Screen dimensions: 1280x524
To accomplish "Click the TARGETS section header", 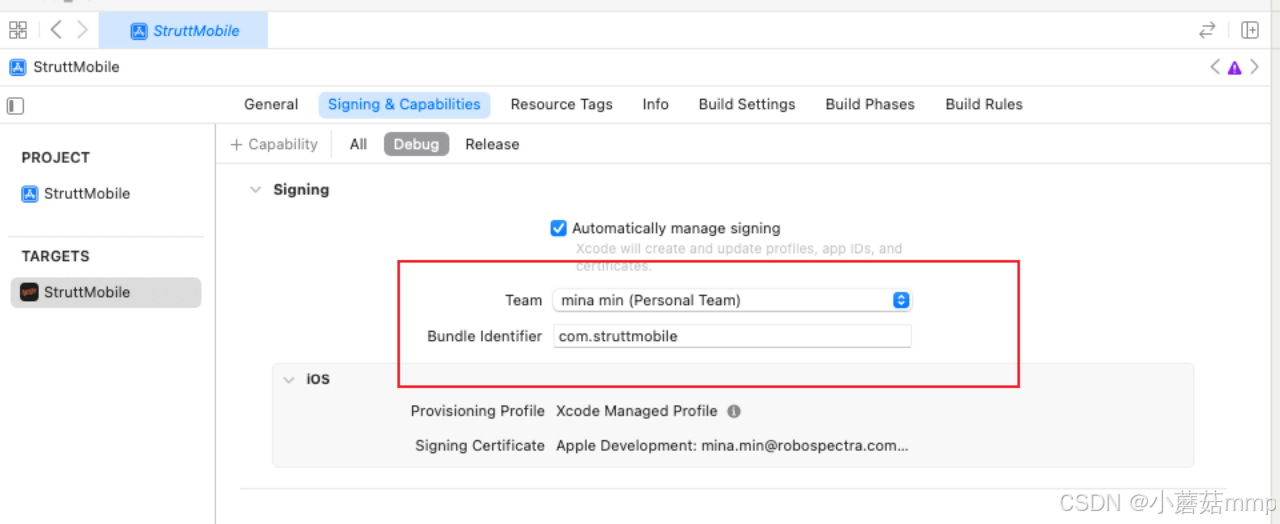I will point(56,256).
